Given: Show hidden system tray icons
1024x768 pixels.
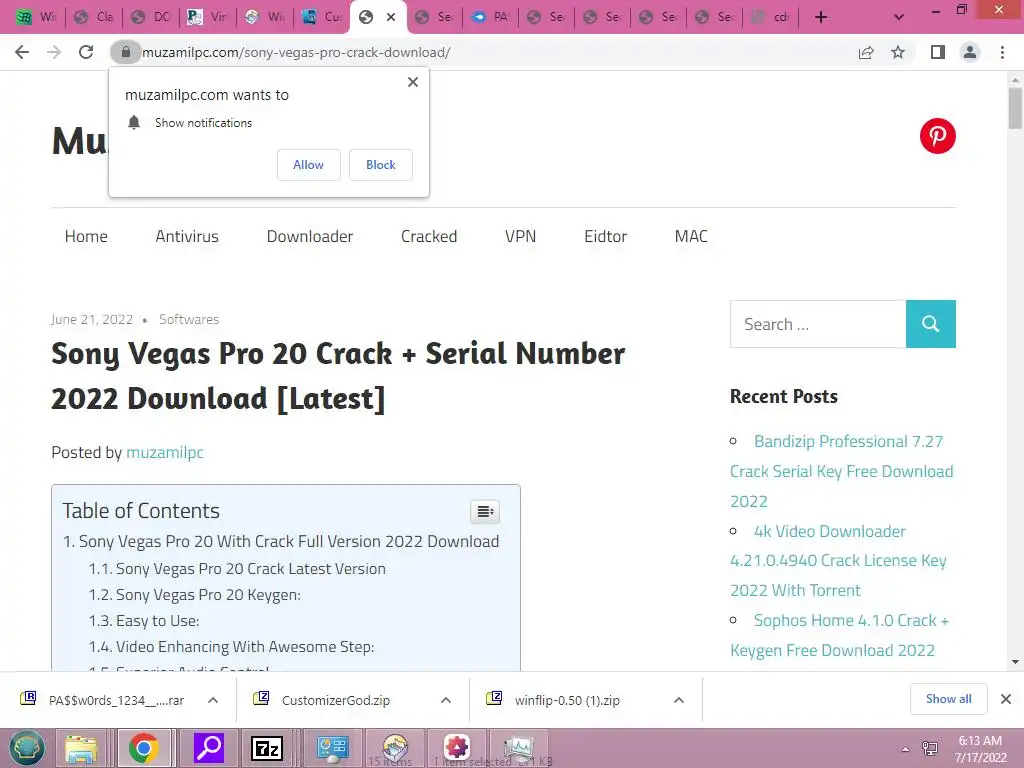Looking at the screenshot, I should tap(905, 749).
